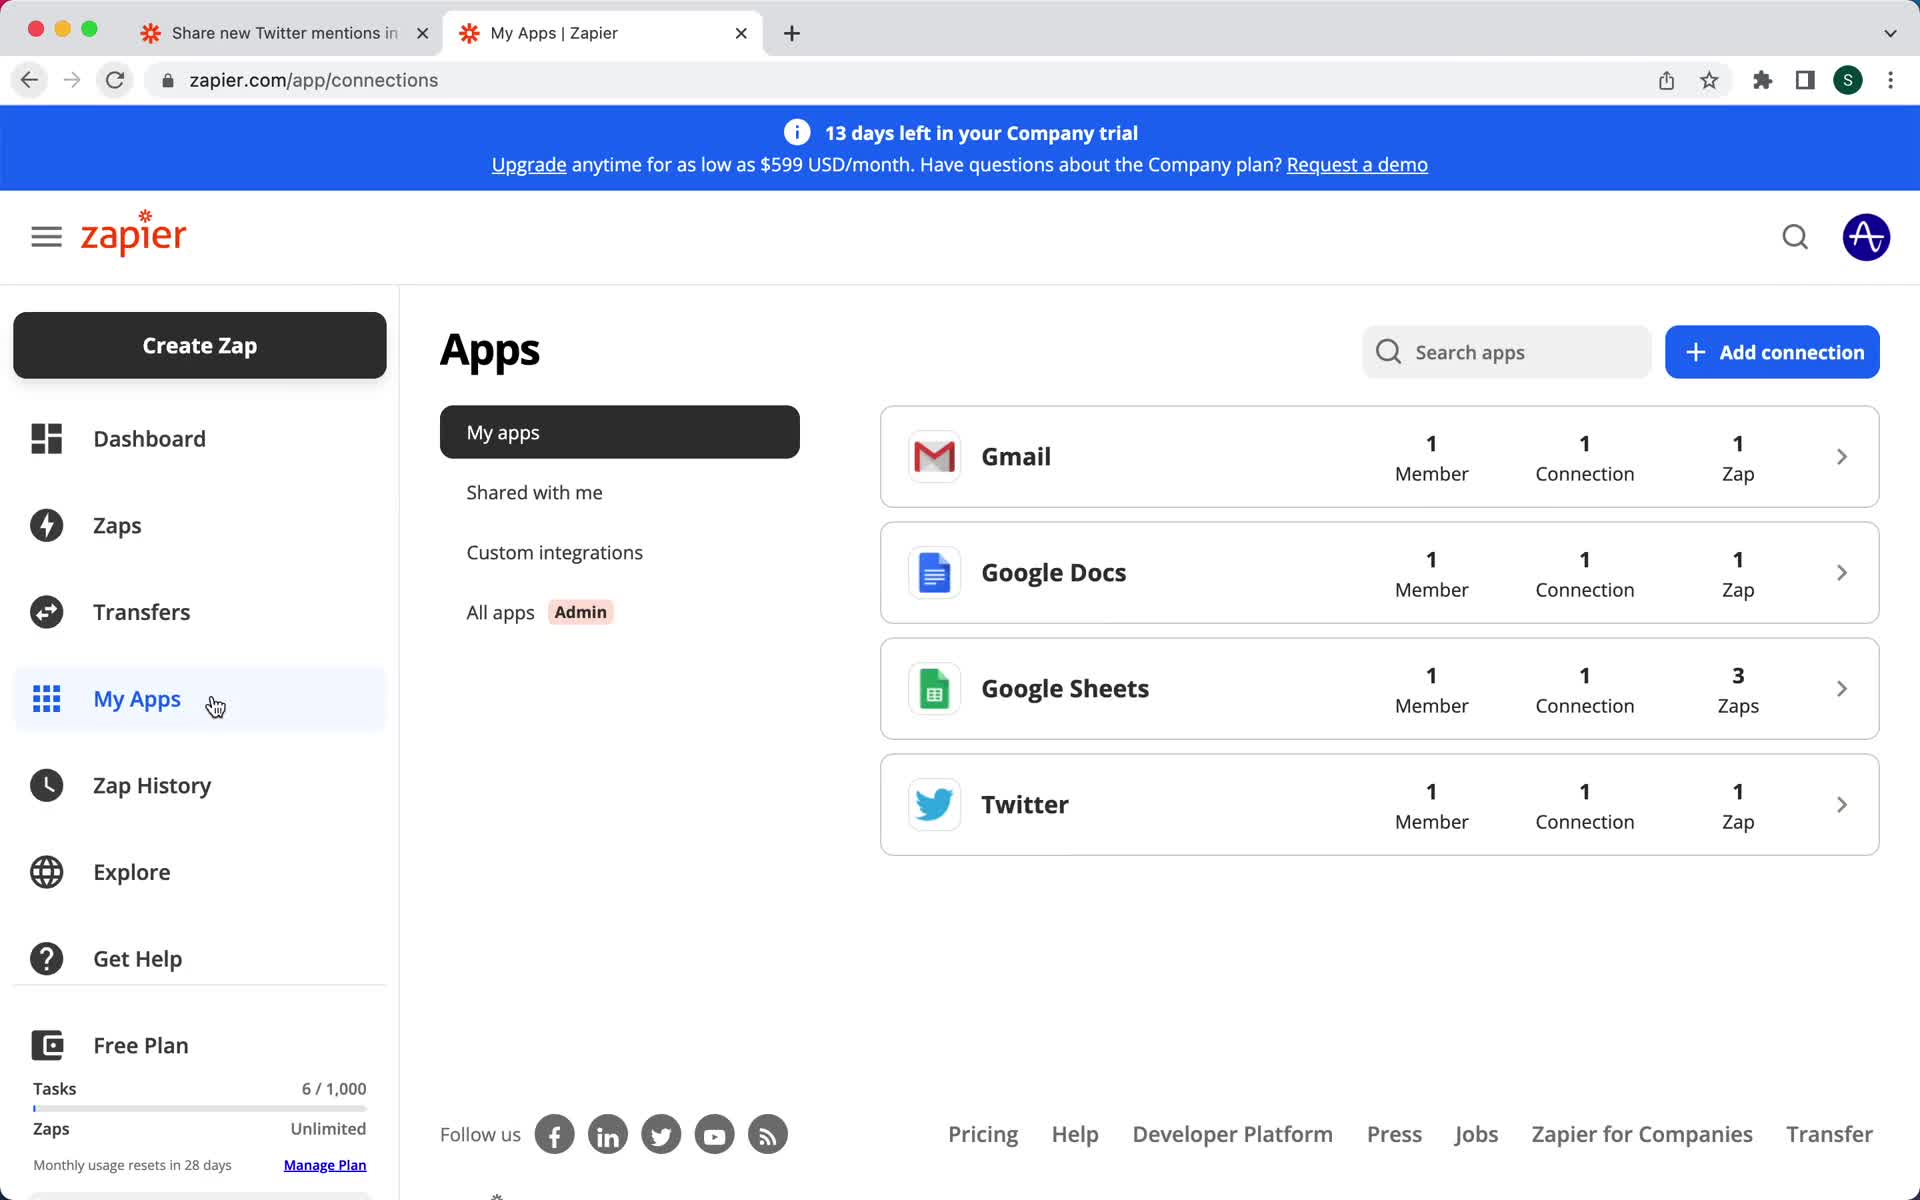
Task: Drag the Tasks usage progress bar
Action: [199, 1106]
